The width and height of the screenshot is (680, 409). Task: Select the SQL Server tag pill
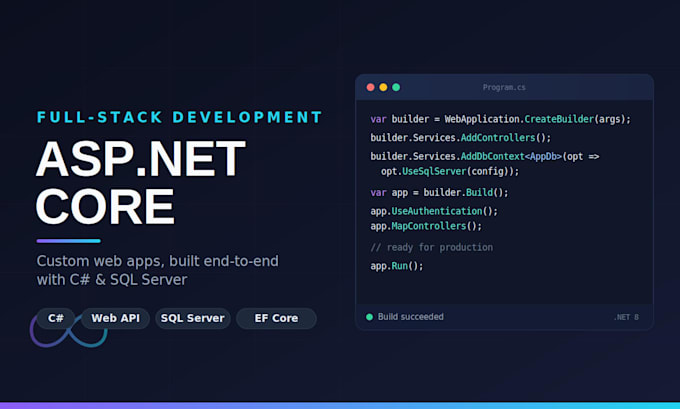(193, 318)
